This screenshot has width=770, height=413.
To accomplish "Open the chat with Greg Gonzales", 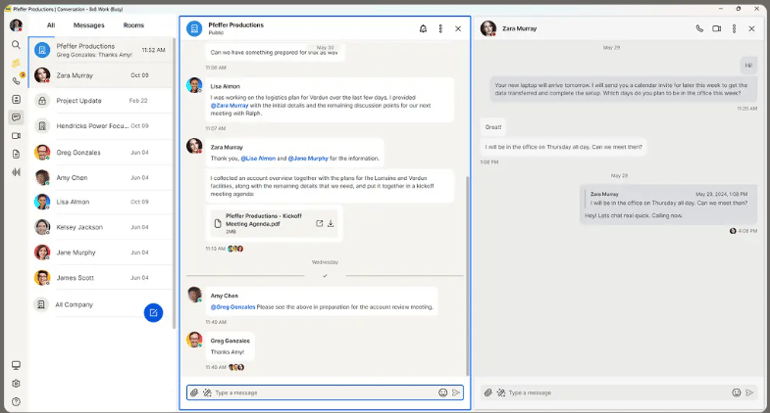I will pos(101,152).
